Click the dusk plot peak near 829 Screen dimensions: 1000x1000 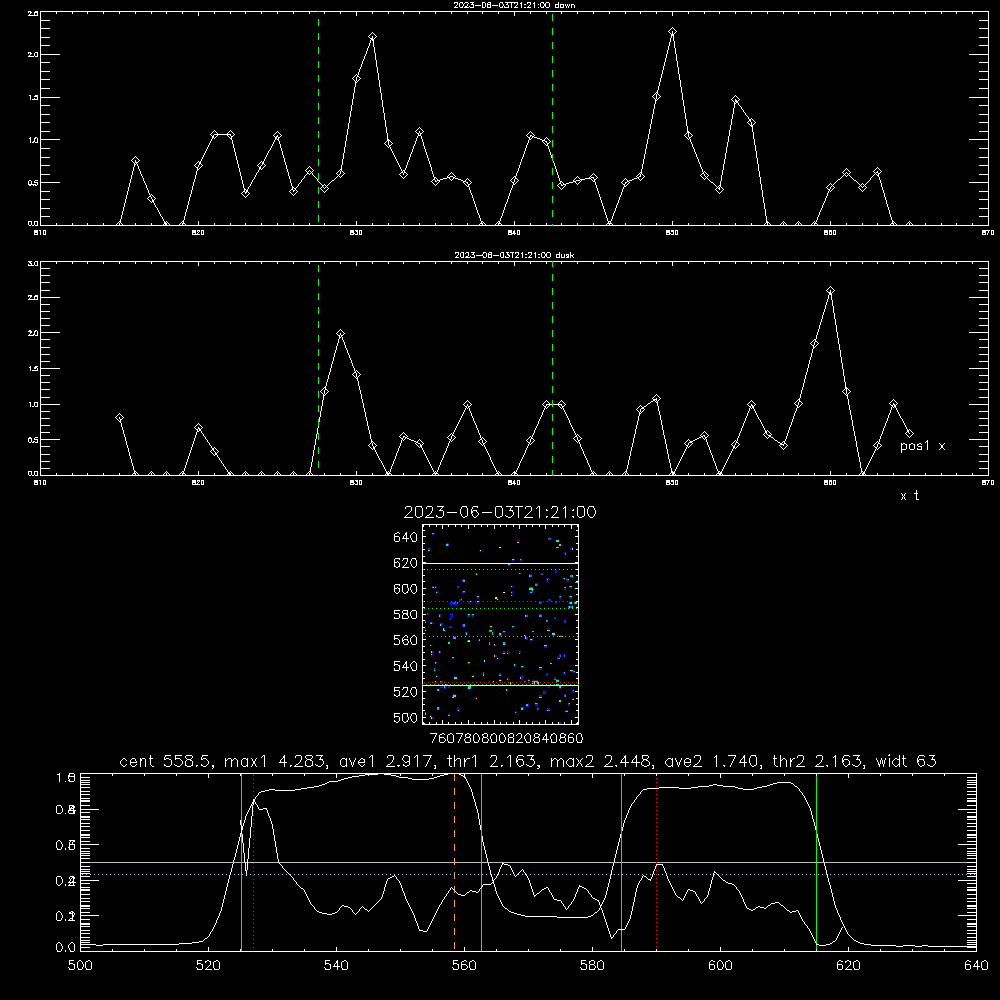[x=341, y=334]
